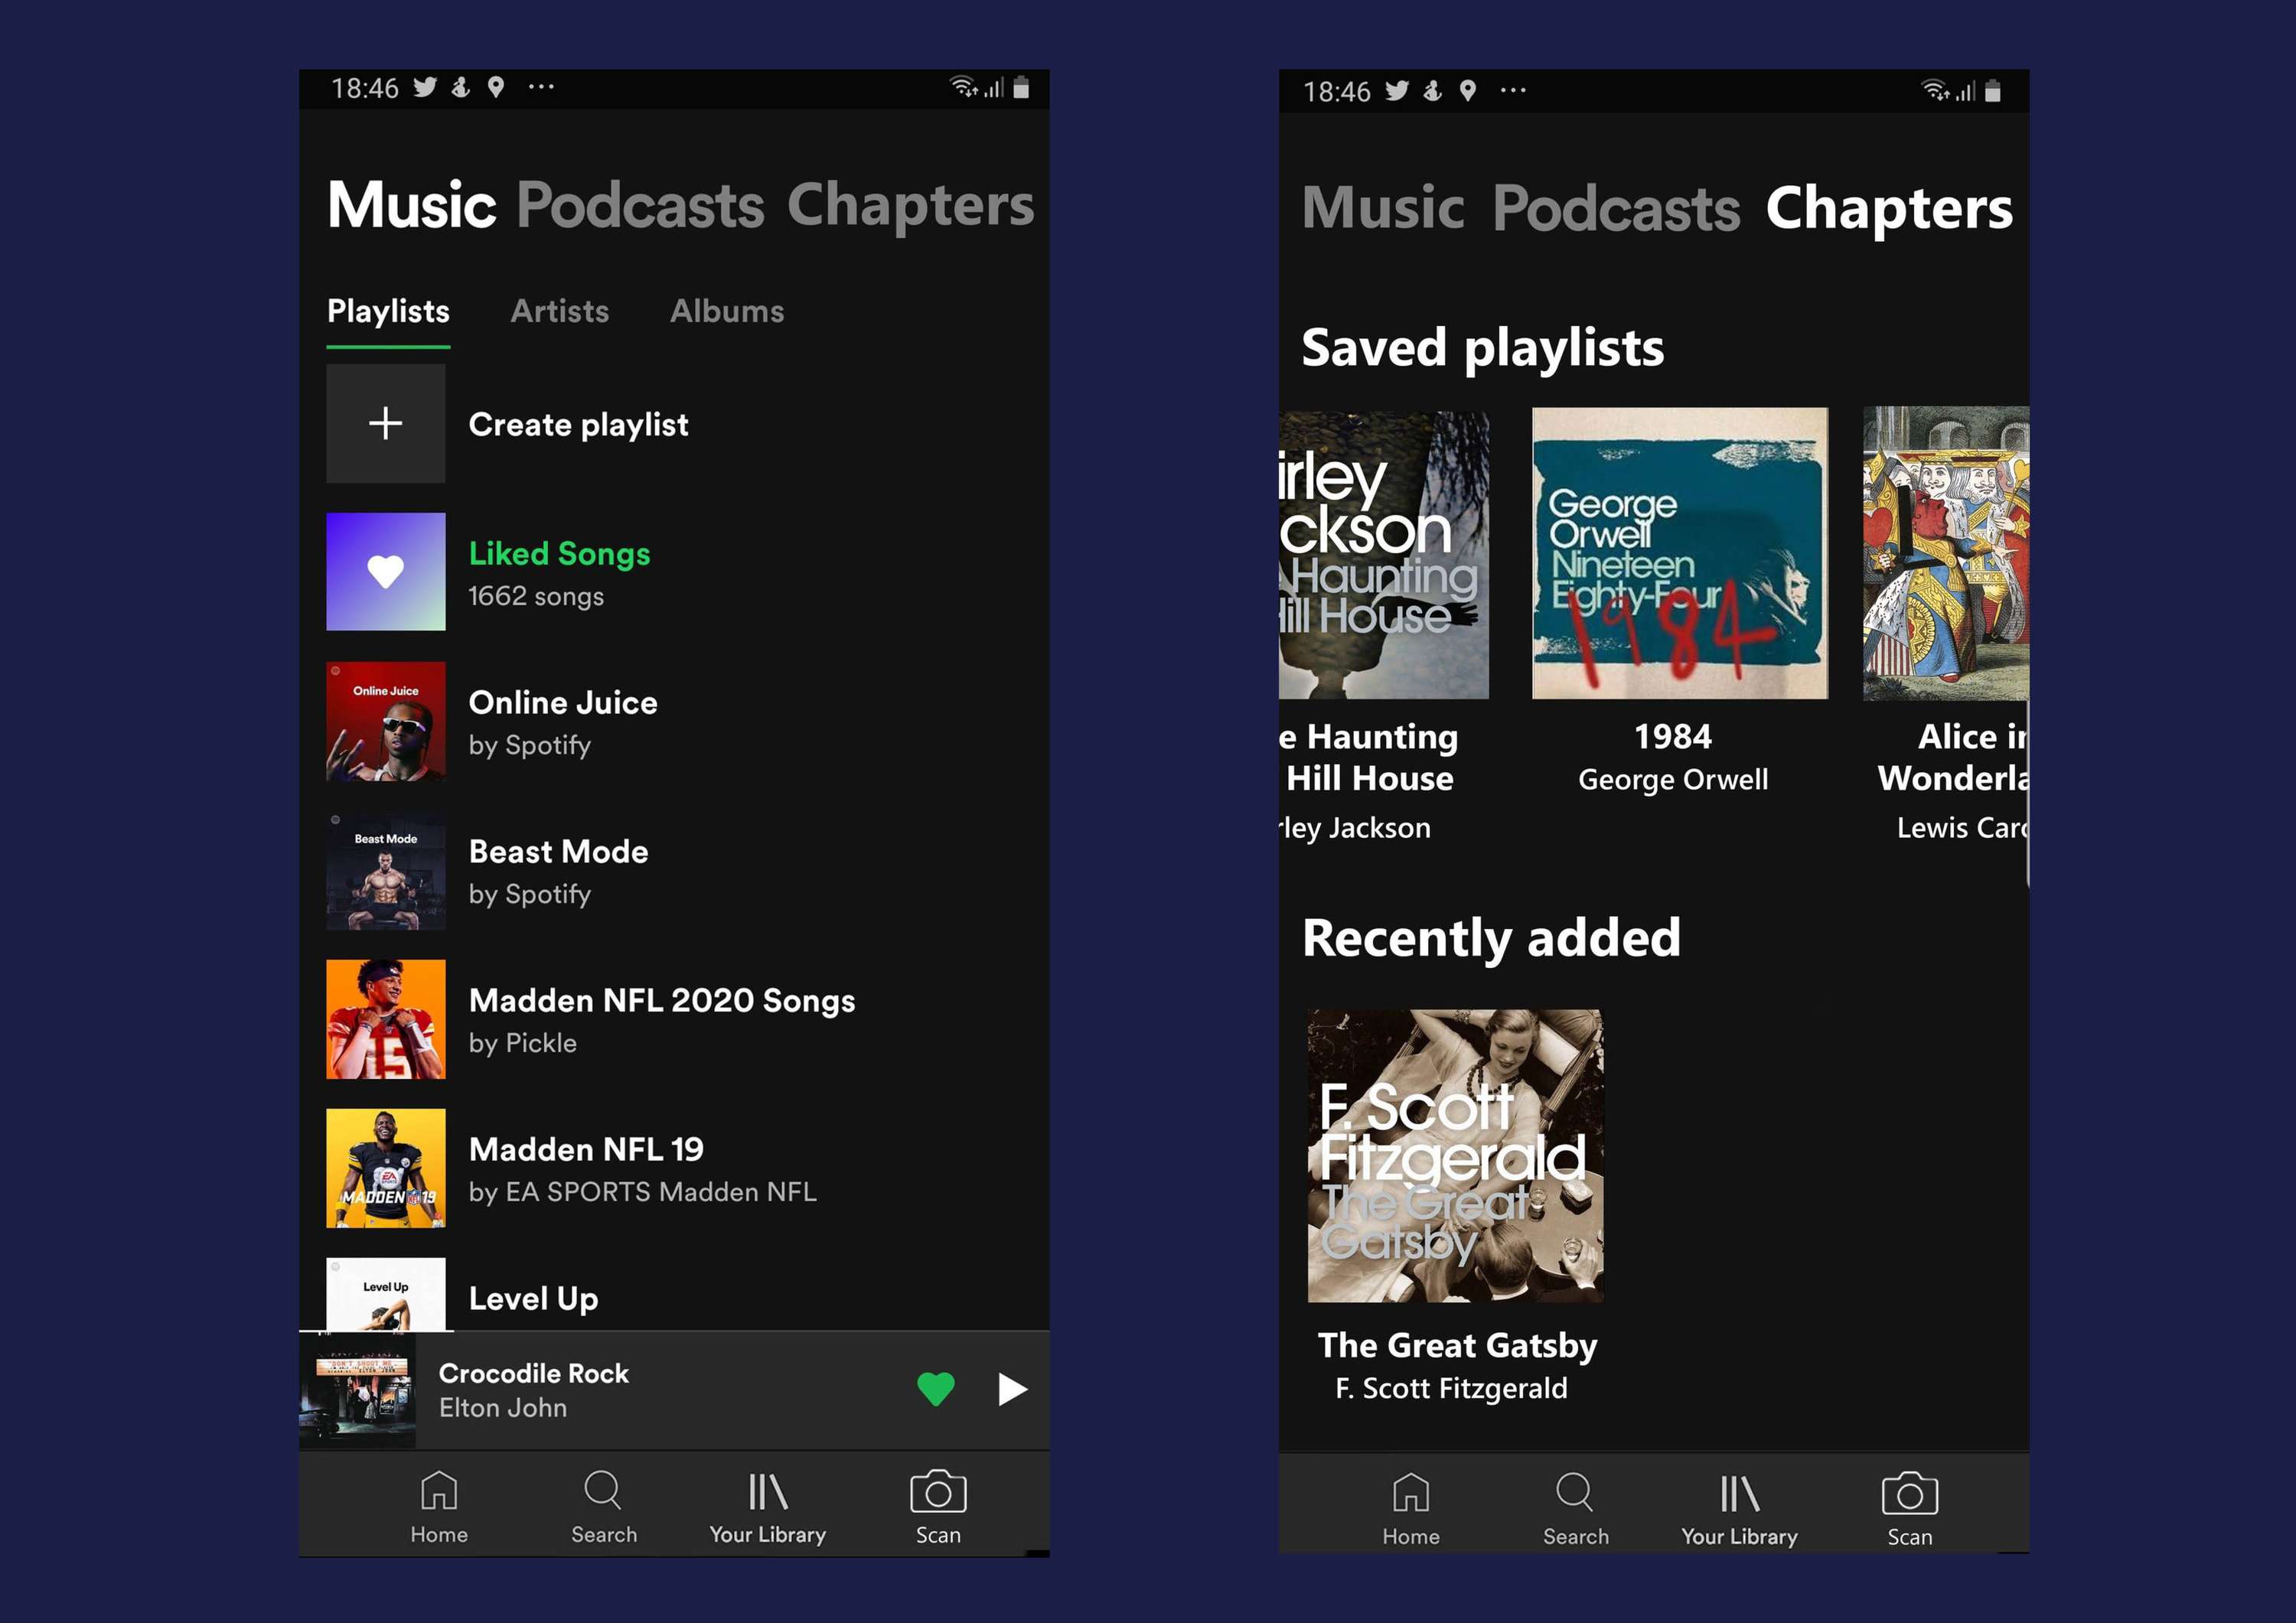Image resolution: width=2296 pixels, height=1623 pixels.
Task: Play Crocodile Rock in mini player
Action: (1012, 1389)
